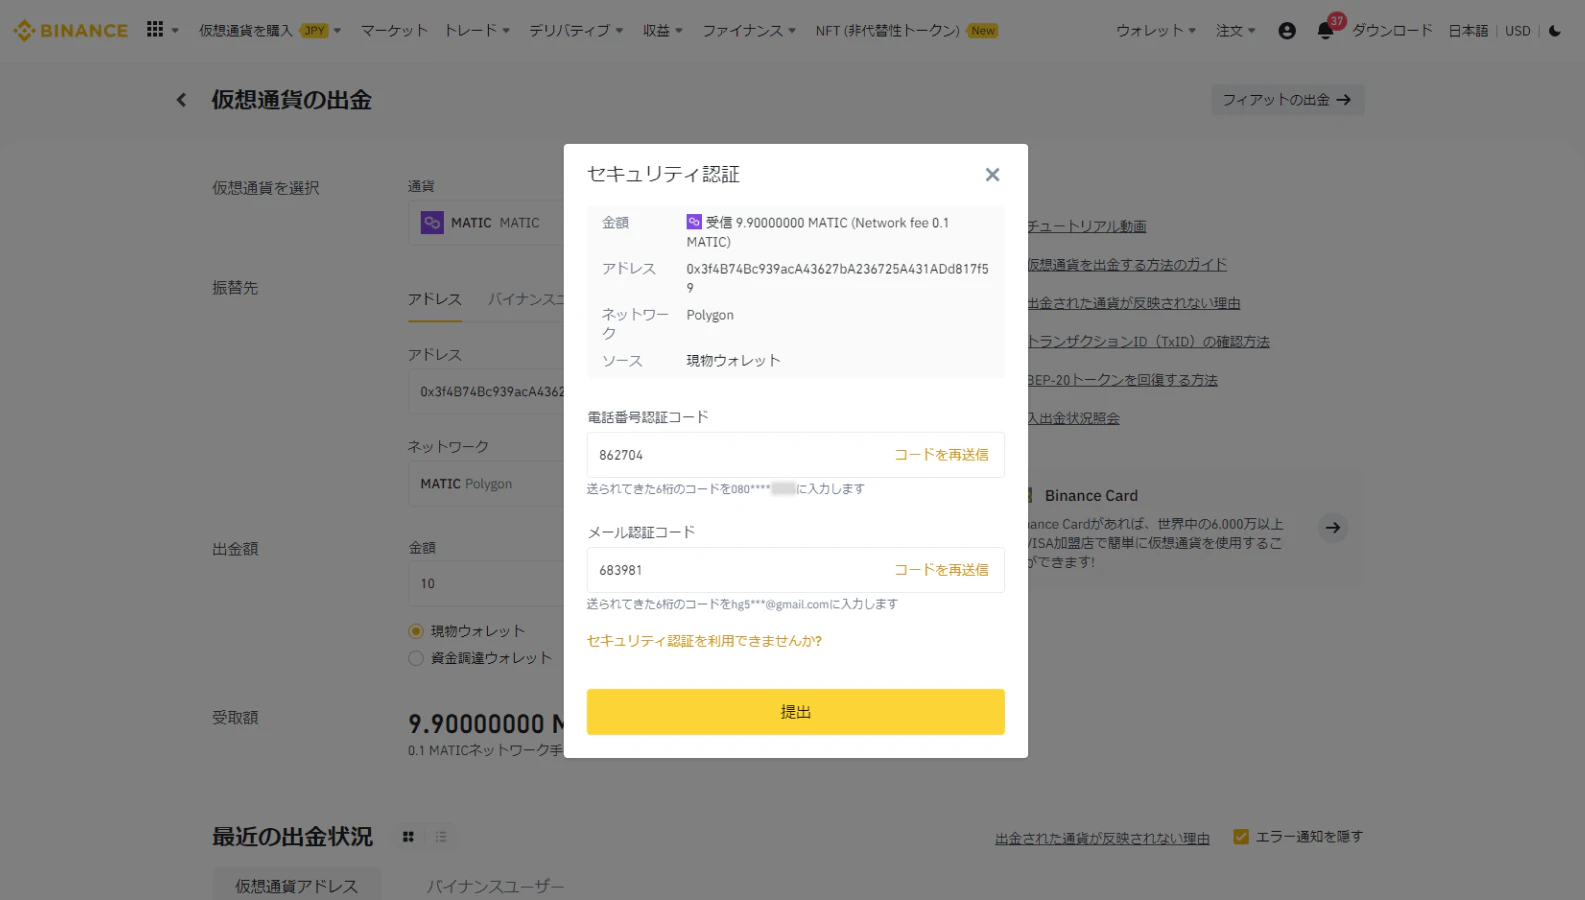This screenshot has height=900, width=1585.
Task: Expand the 収益 menu
Action: (662, 31)
